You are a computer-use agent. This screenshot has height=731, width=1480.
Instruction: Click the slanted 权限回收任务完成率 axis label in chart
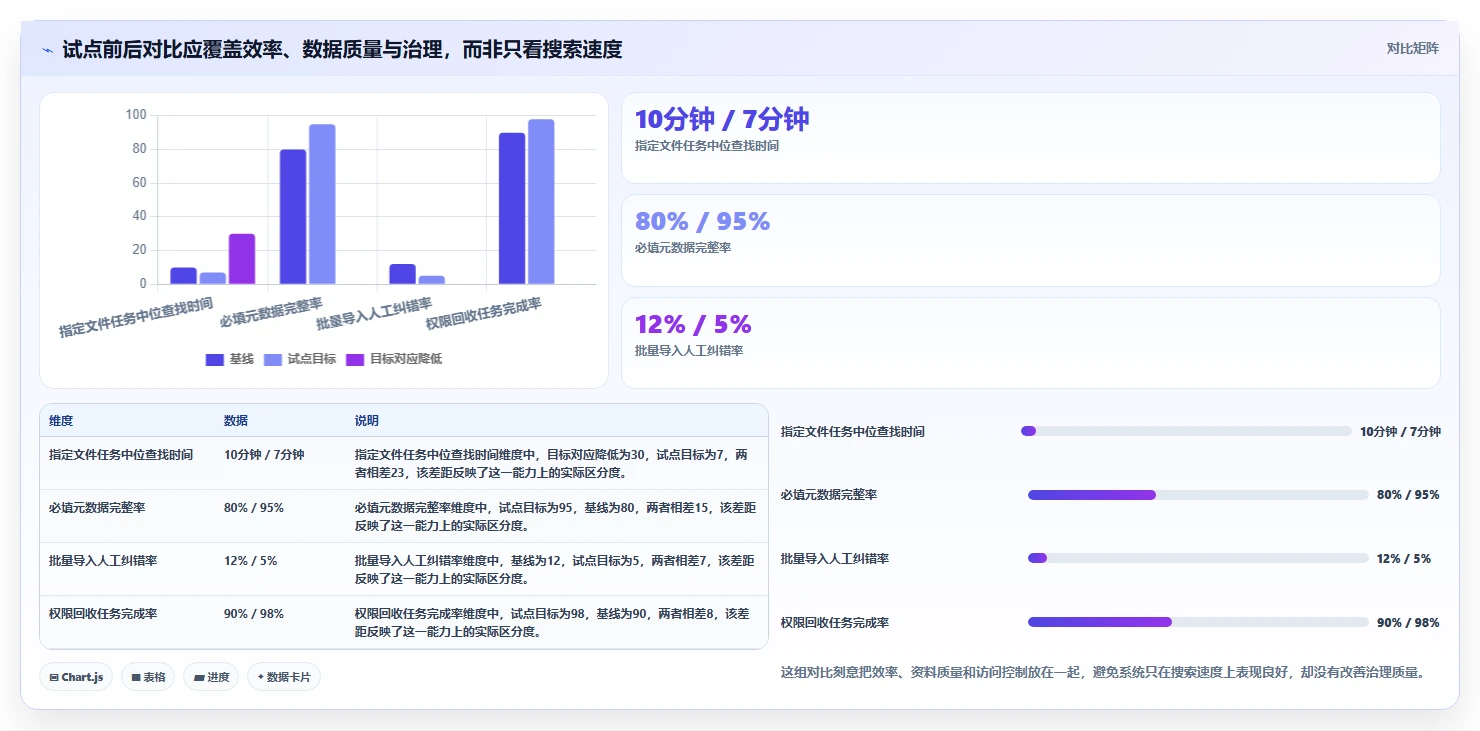tap(484, 314)
